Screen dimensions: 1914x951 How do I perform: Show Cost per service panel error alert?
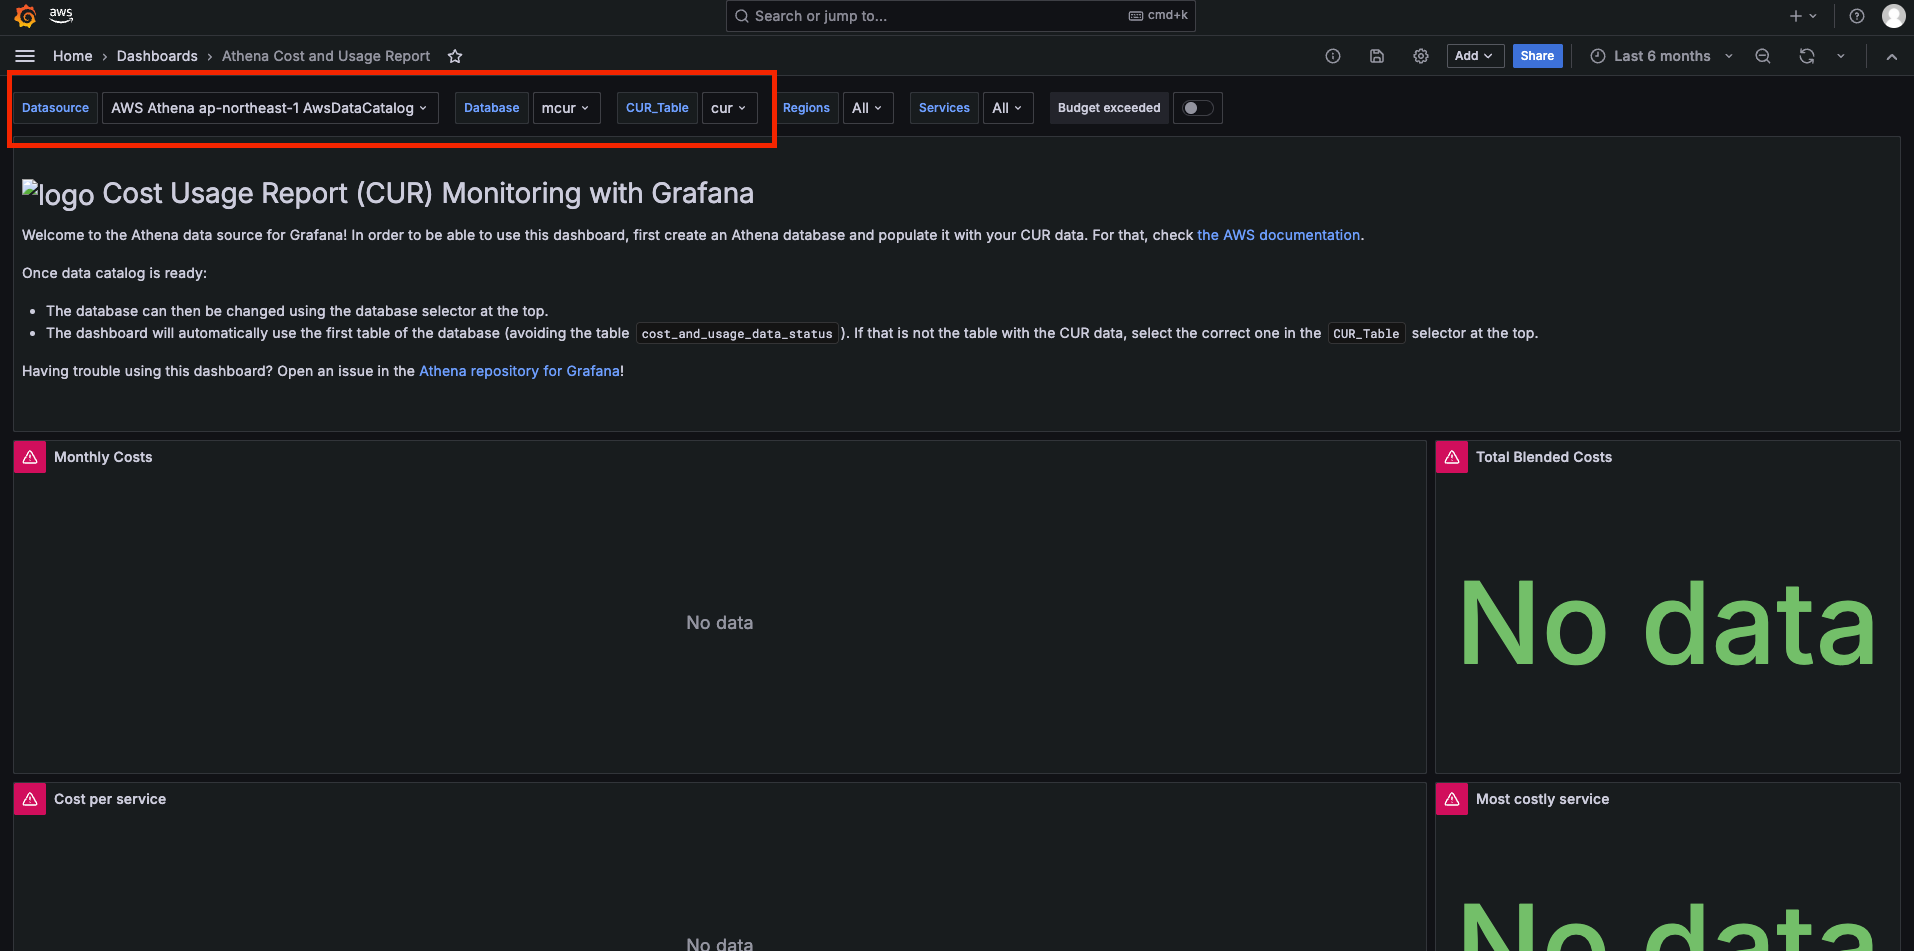pos(30,799)
